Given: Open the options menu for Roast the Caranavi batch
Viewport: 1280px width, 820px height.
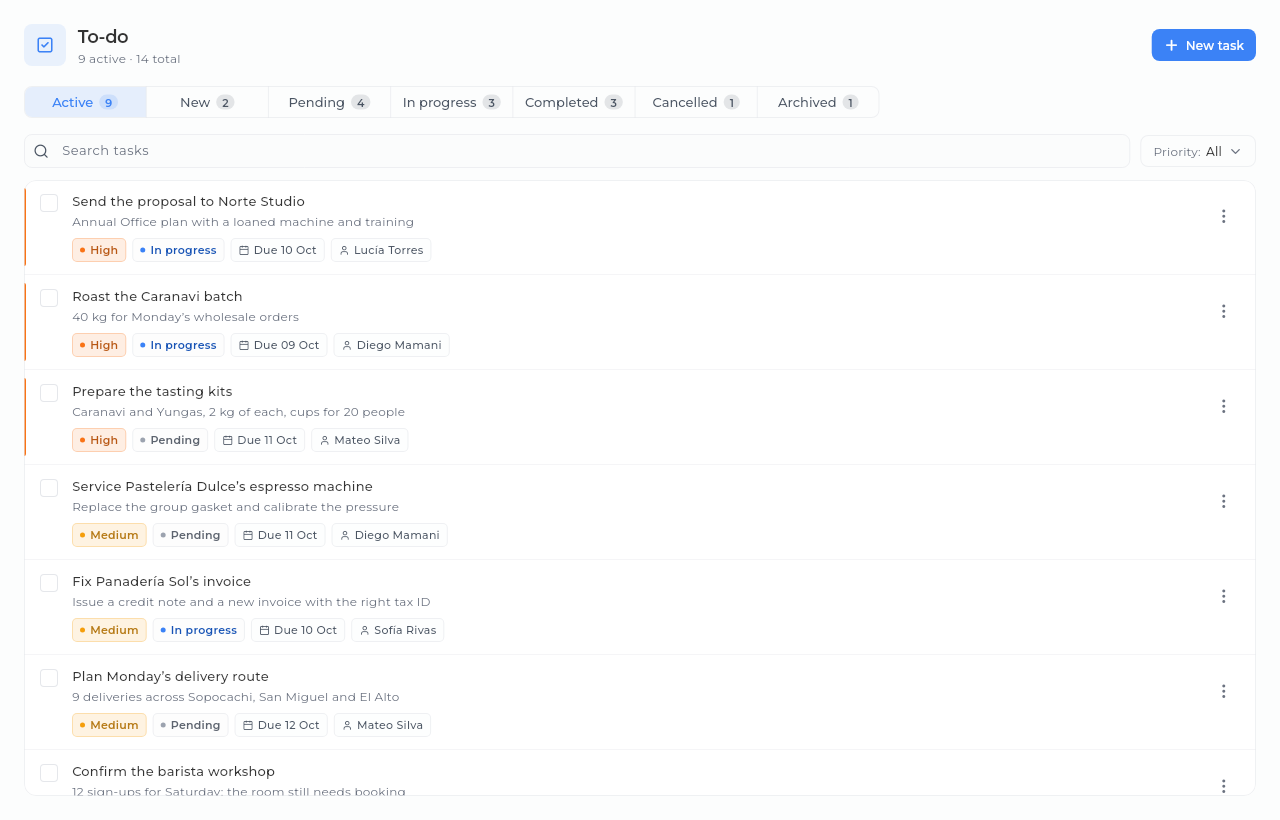Looking at the screenshot, I should (1223, 311).
